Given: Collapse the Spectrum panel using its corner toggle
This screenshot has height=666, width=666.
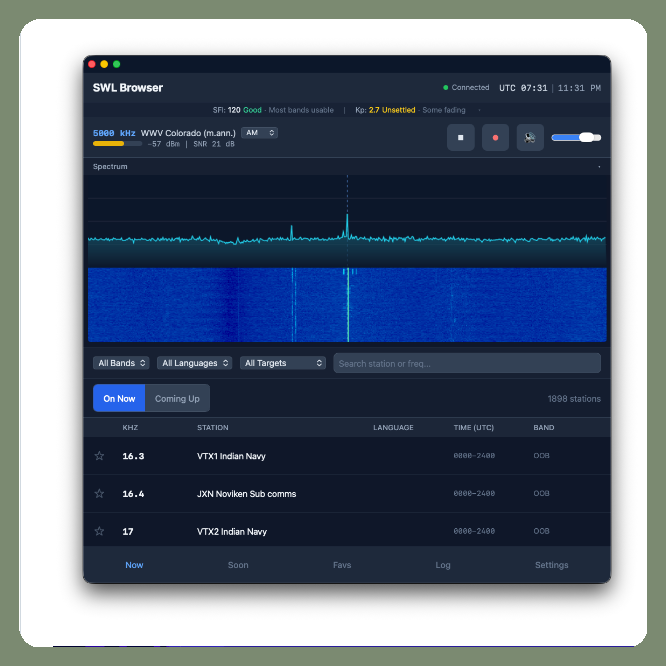Looking at the screenshot, I should pyautogui.click(x=599, y=166).
